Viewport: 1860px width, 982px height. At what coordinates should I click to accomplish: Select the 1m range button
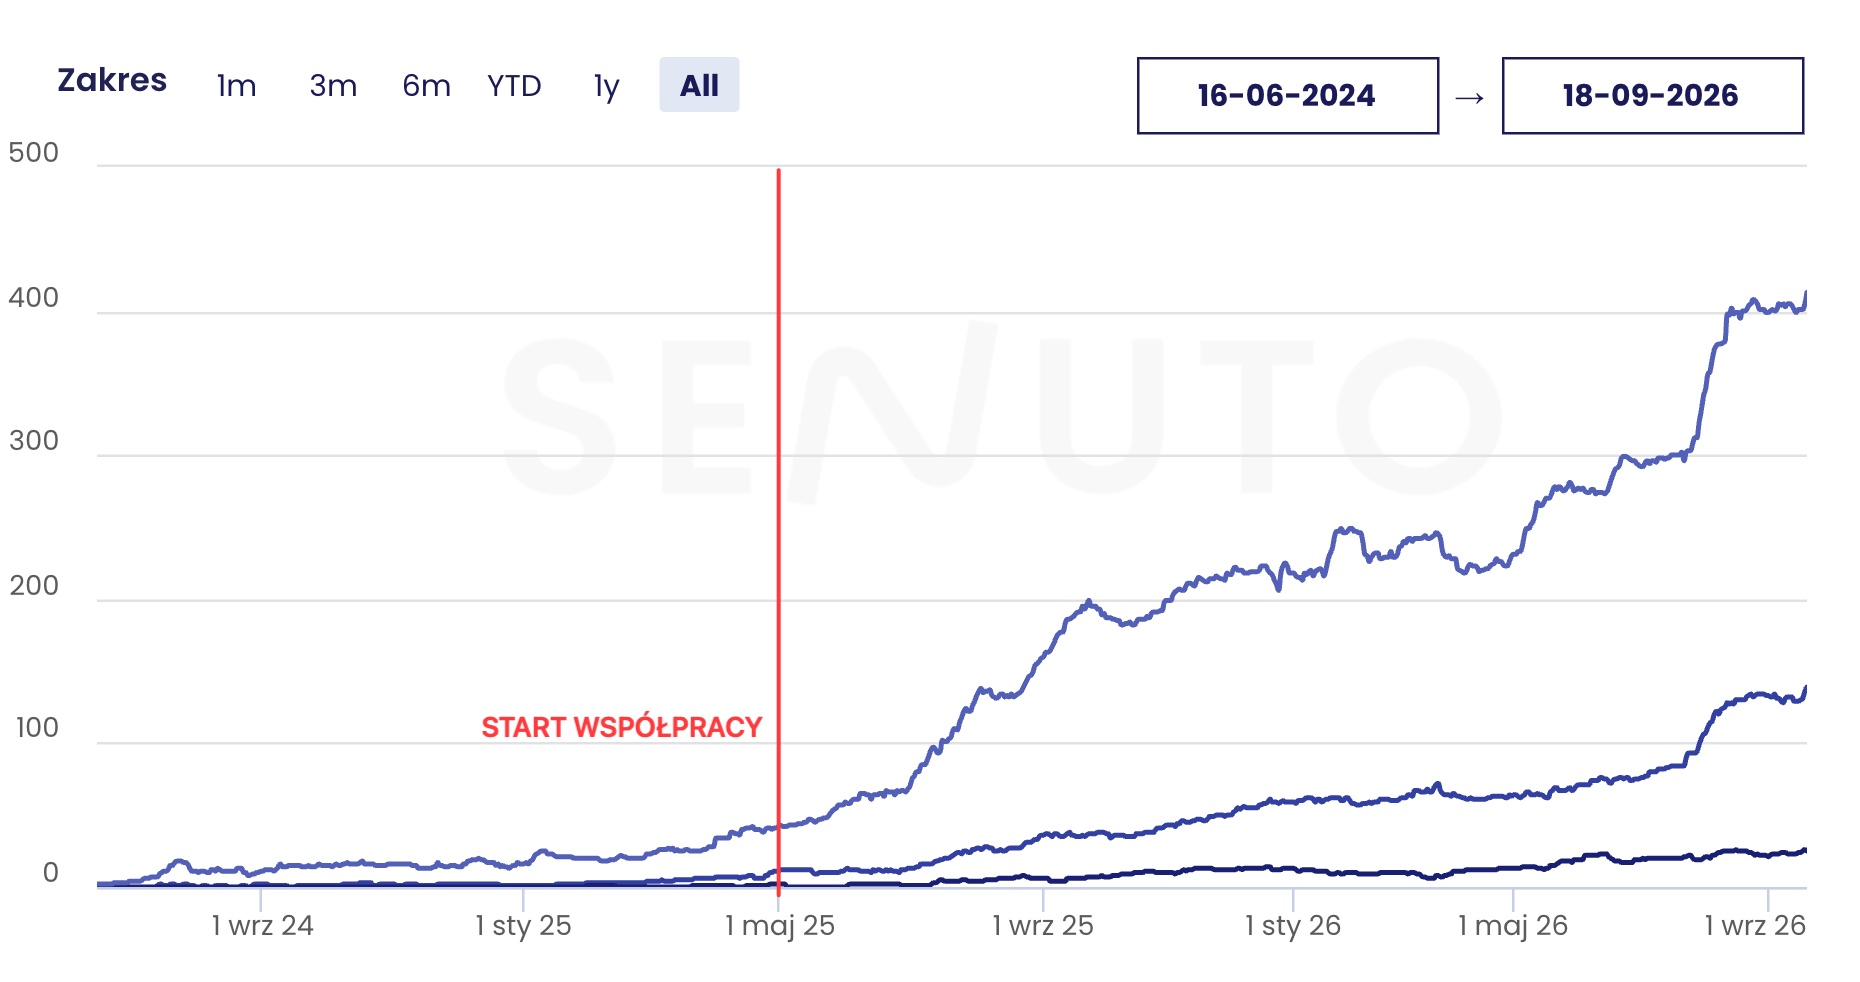coord(237,86)
